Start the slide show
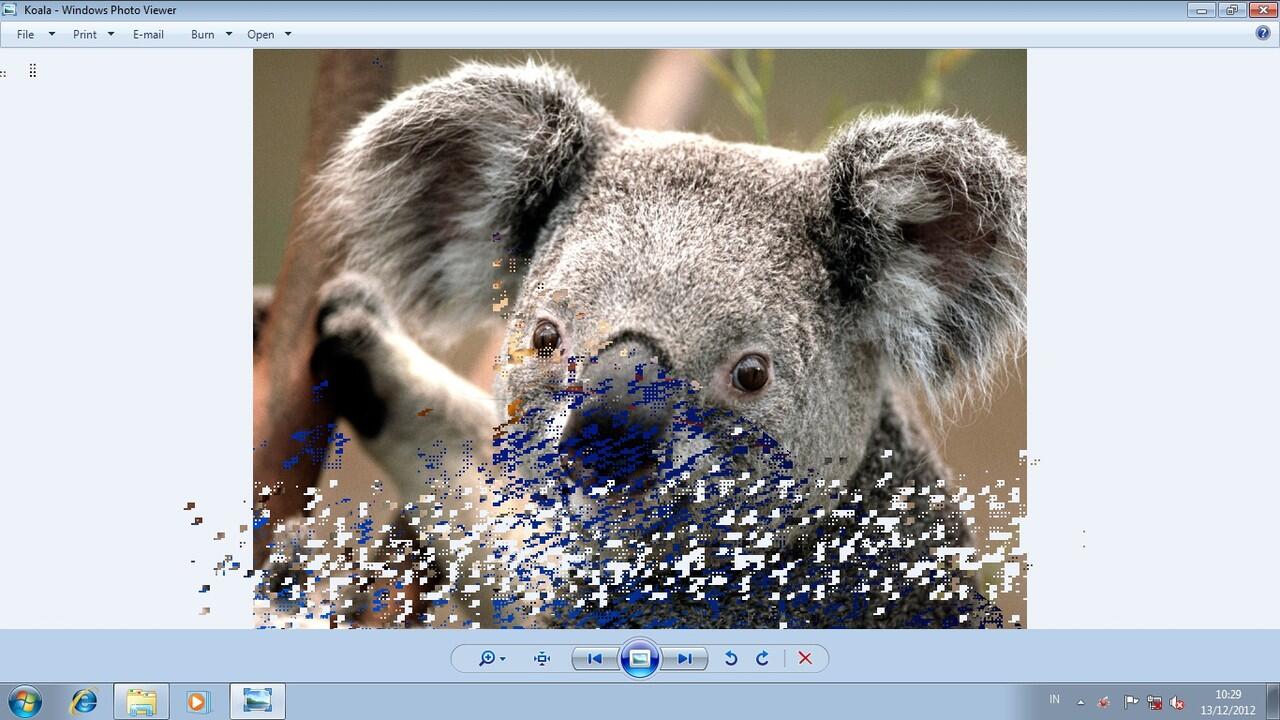 coord(640,658)
